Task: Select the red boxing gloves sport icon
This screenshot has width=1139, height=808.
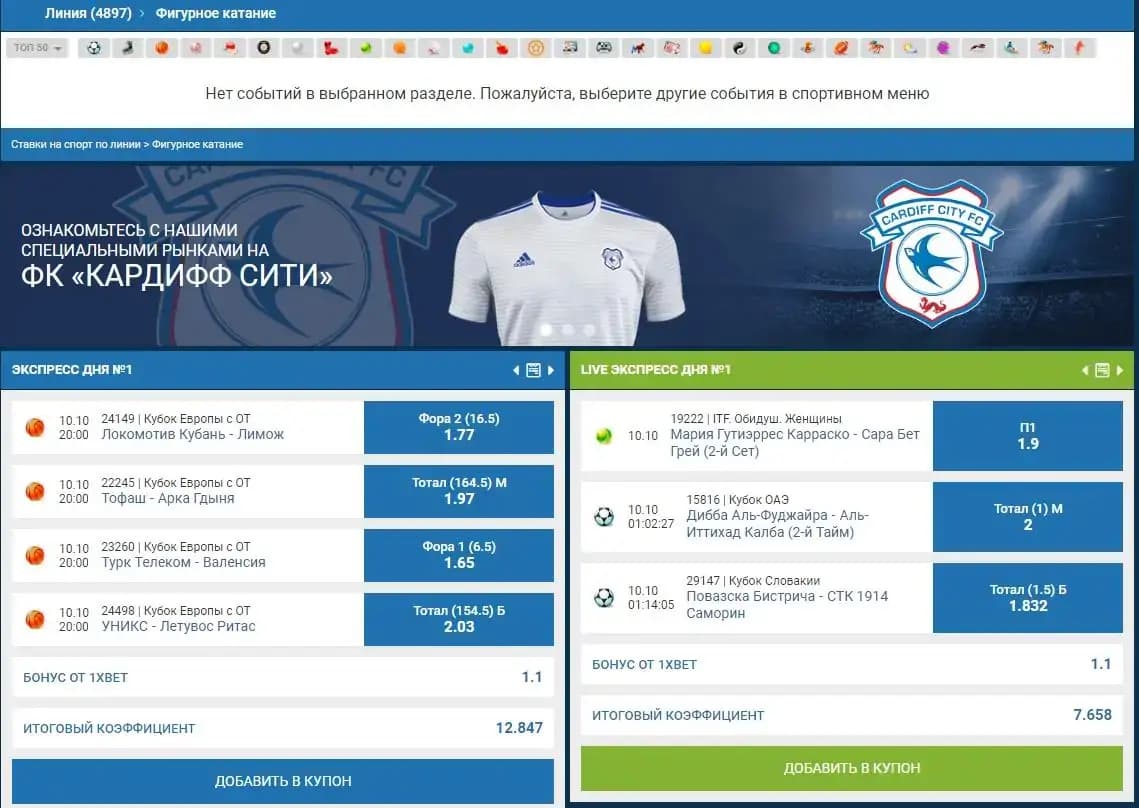Action: 331,48
